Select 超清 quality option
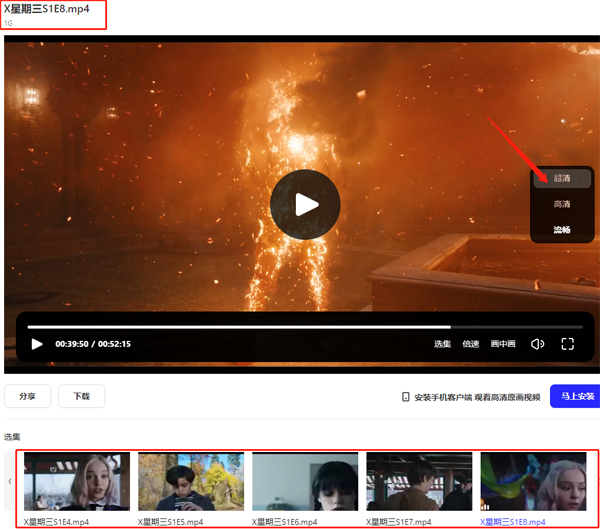 [562, 178]
